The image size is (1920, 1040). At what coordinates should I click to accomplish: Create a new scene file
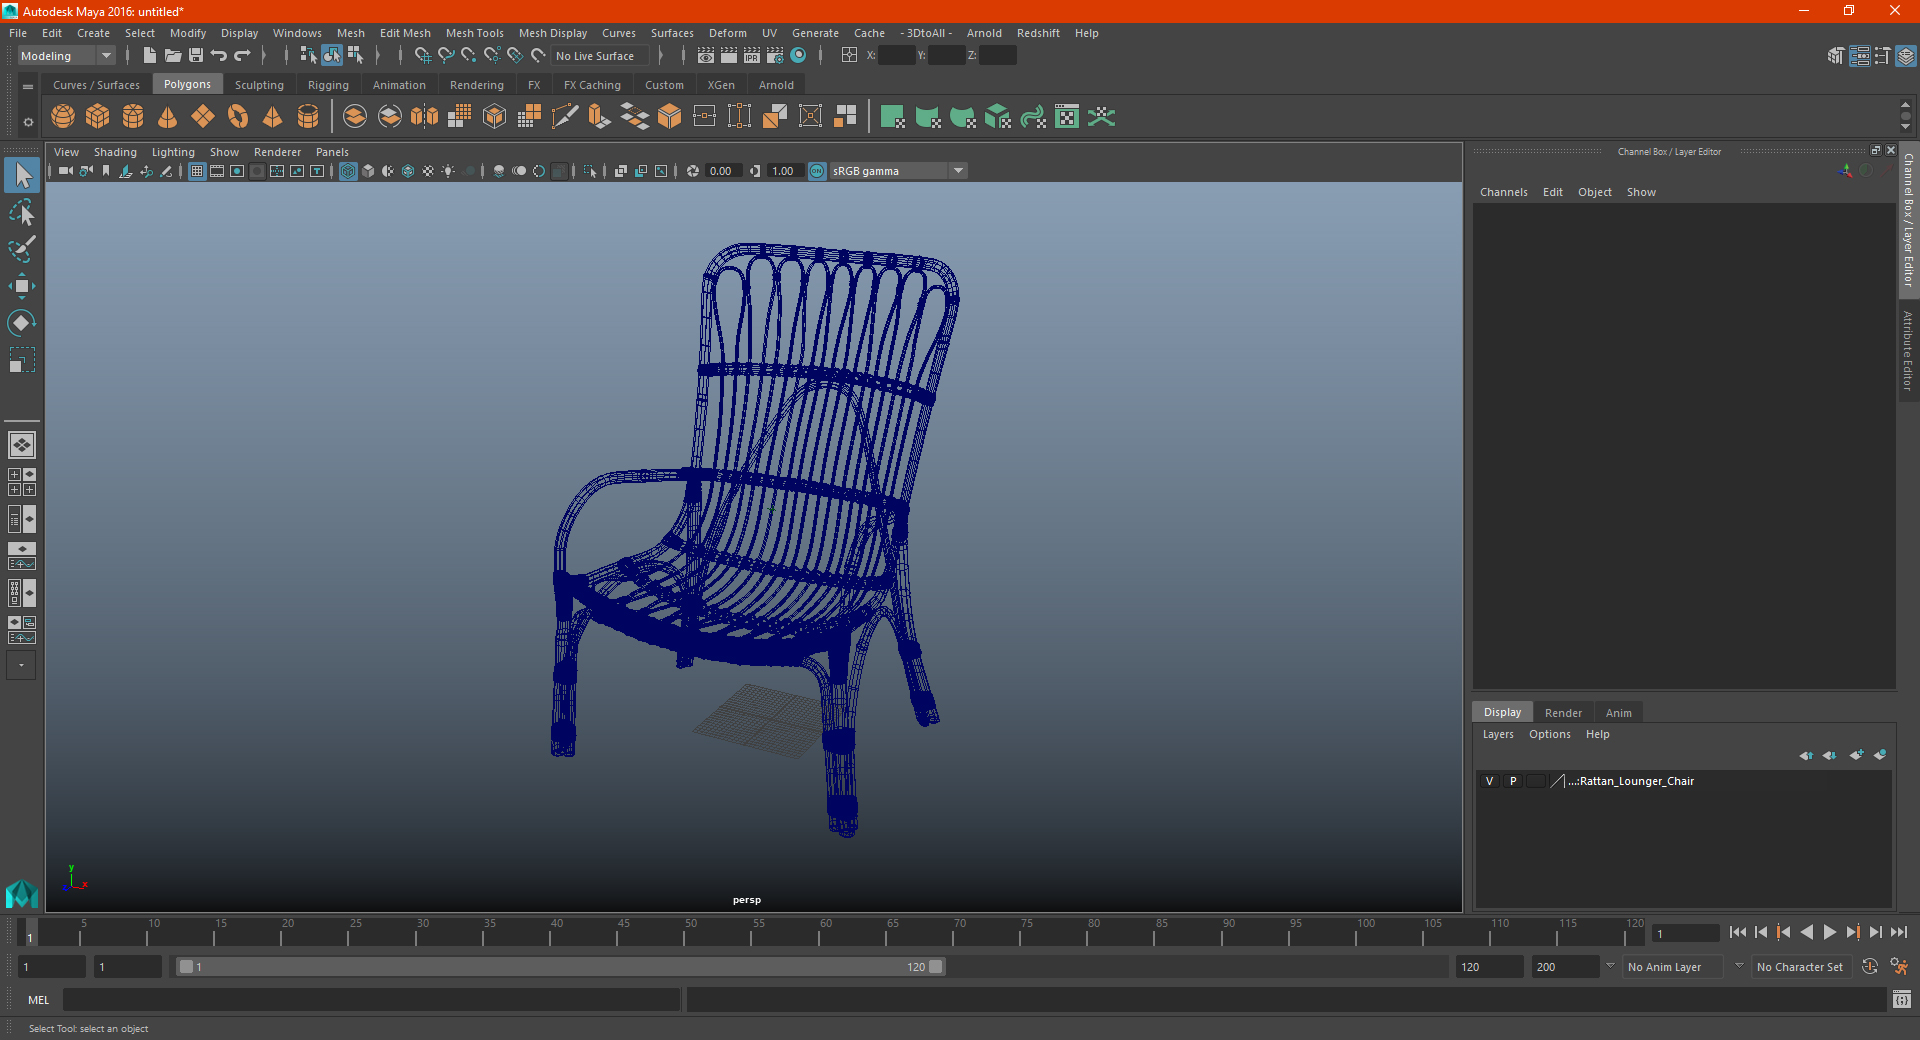point(149,56)
